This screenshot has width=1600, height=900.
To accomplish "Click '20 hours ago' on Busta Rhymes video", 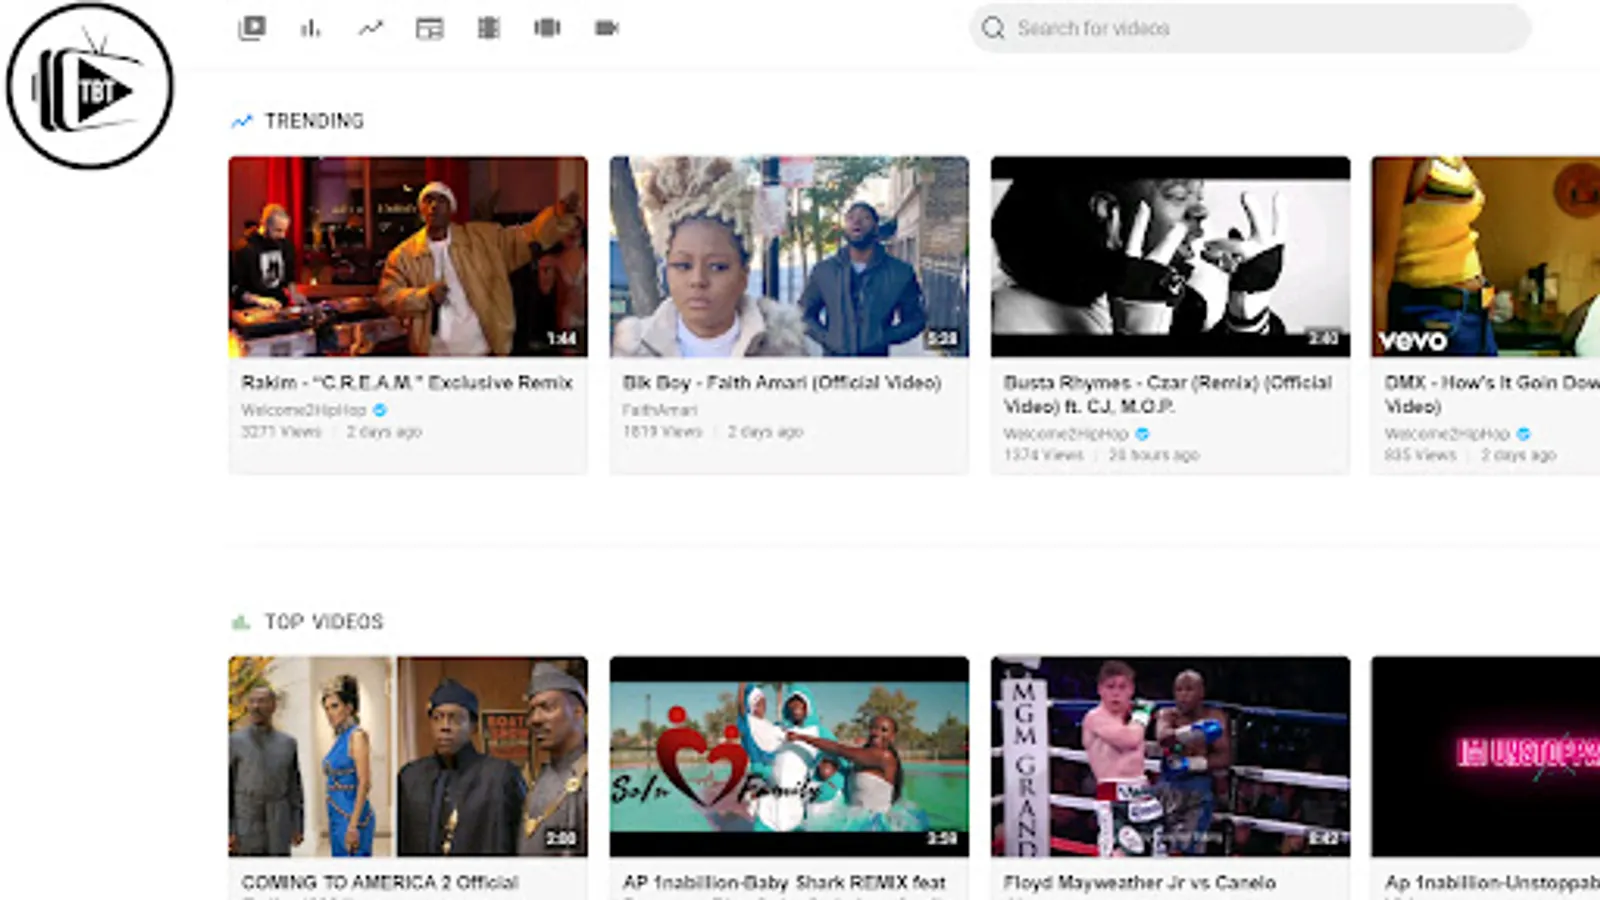I will 1153,455.
